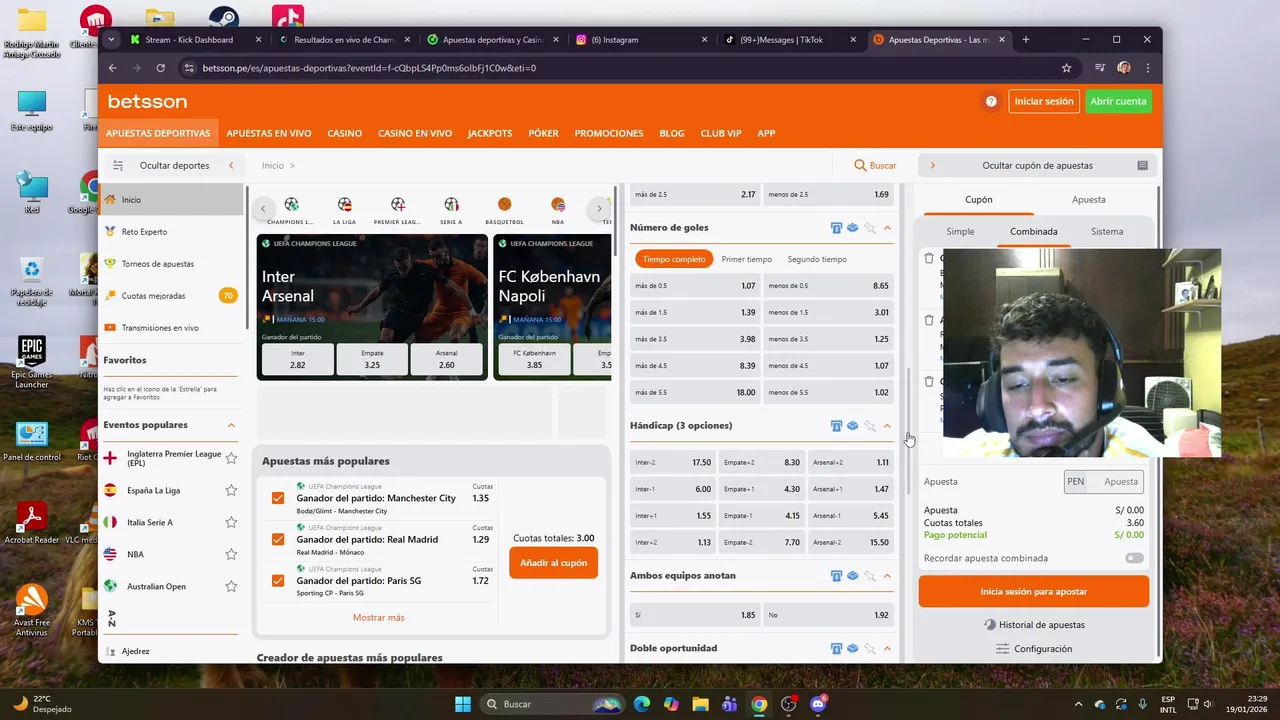Go to the CASINO menu item
The height and width of the screenshot is (720, 1280).
345,133
